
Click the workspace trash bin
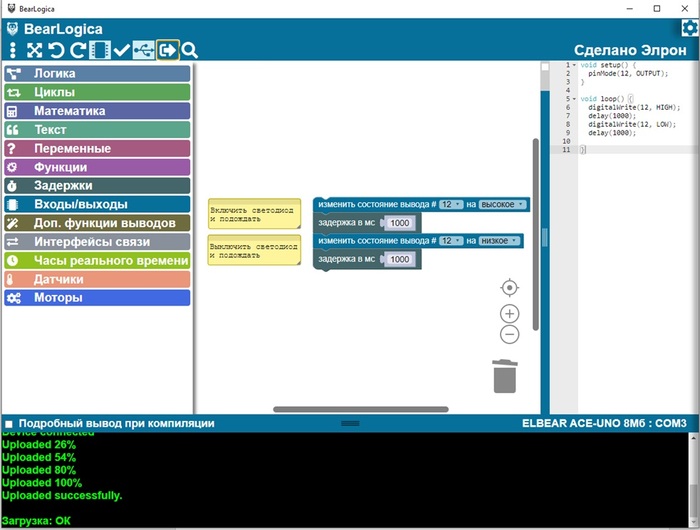(x=505, y=376)
